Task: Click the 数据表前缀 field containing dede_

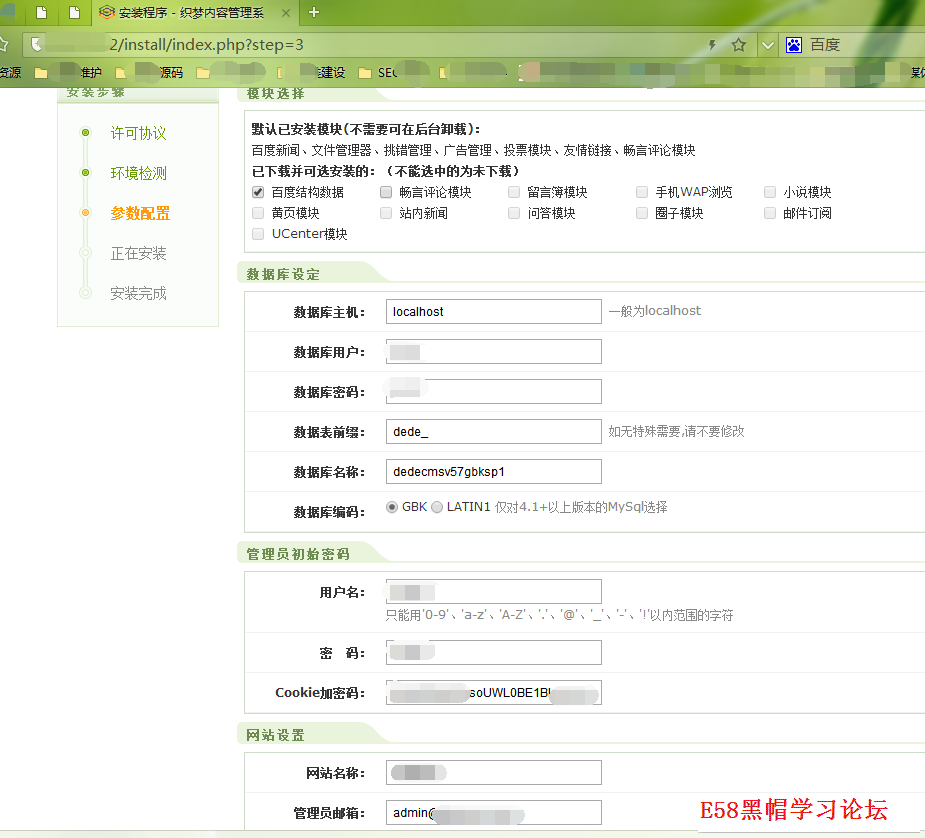Action: tap(493, 432)
